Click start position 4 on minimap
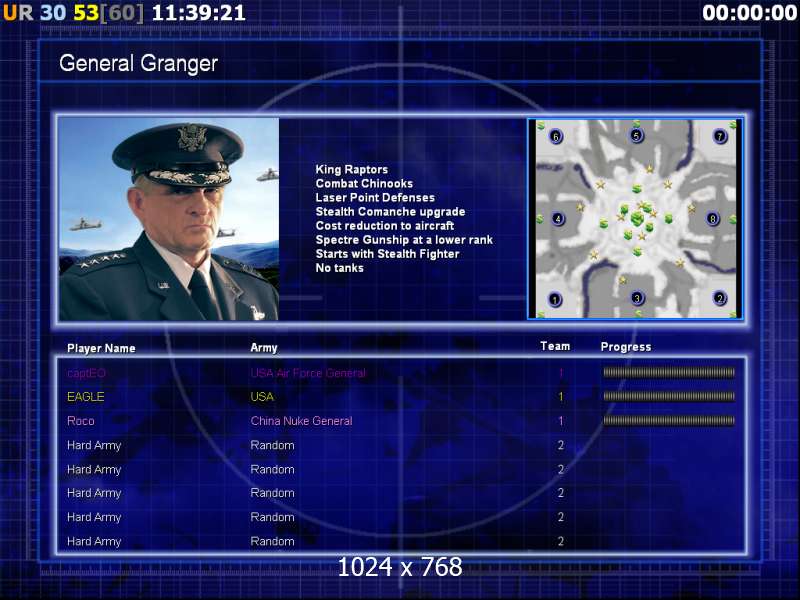 (x=558, y=219)
